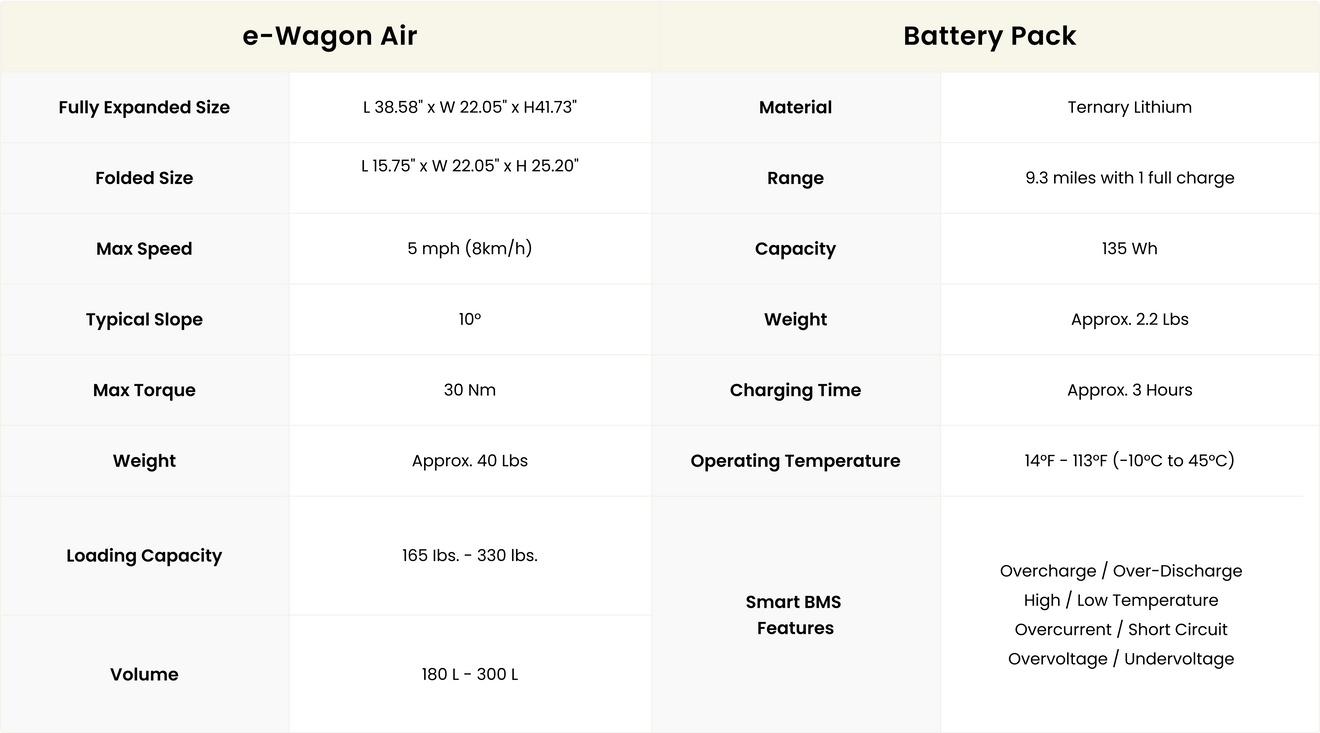Click the Approx. 2.2 Lbs battery weight
1320x733 pixels.
coord(1129,319)
